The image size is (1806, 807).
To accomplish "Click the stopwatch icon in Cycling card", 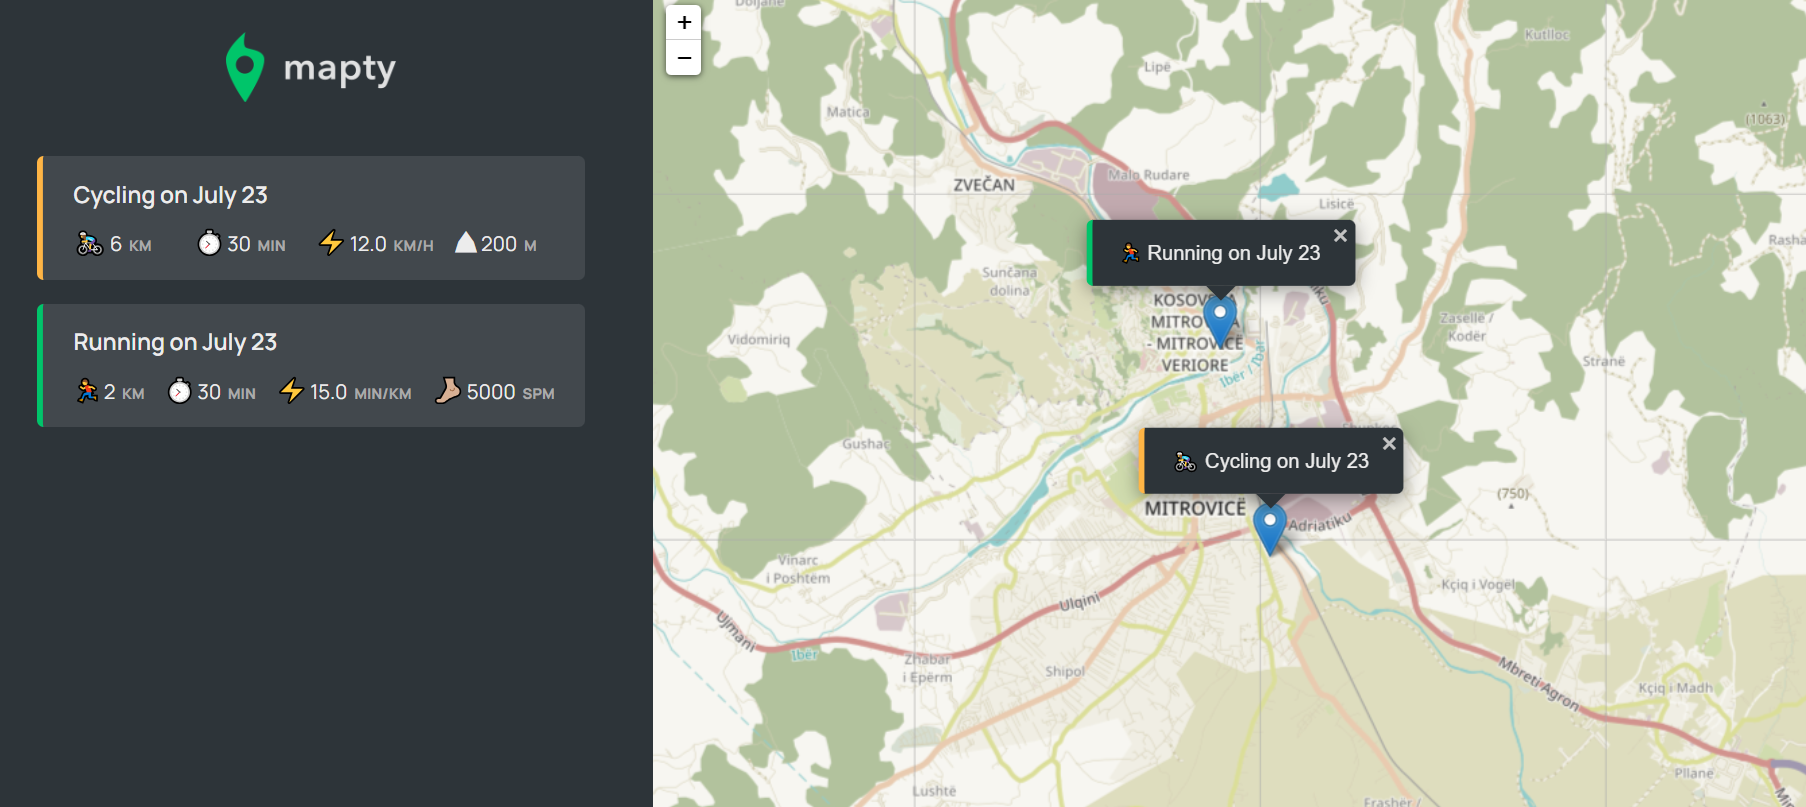I will point(209,243).
